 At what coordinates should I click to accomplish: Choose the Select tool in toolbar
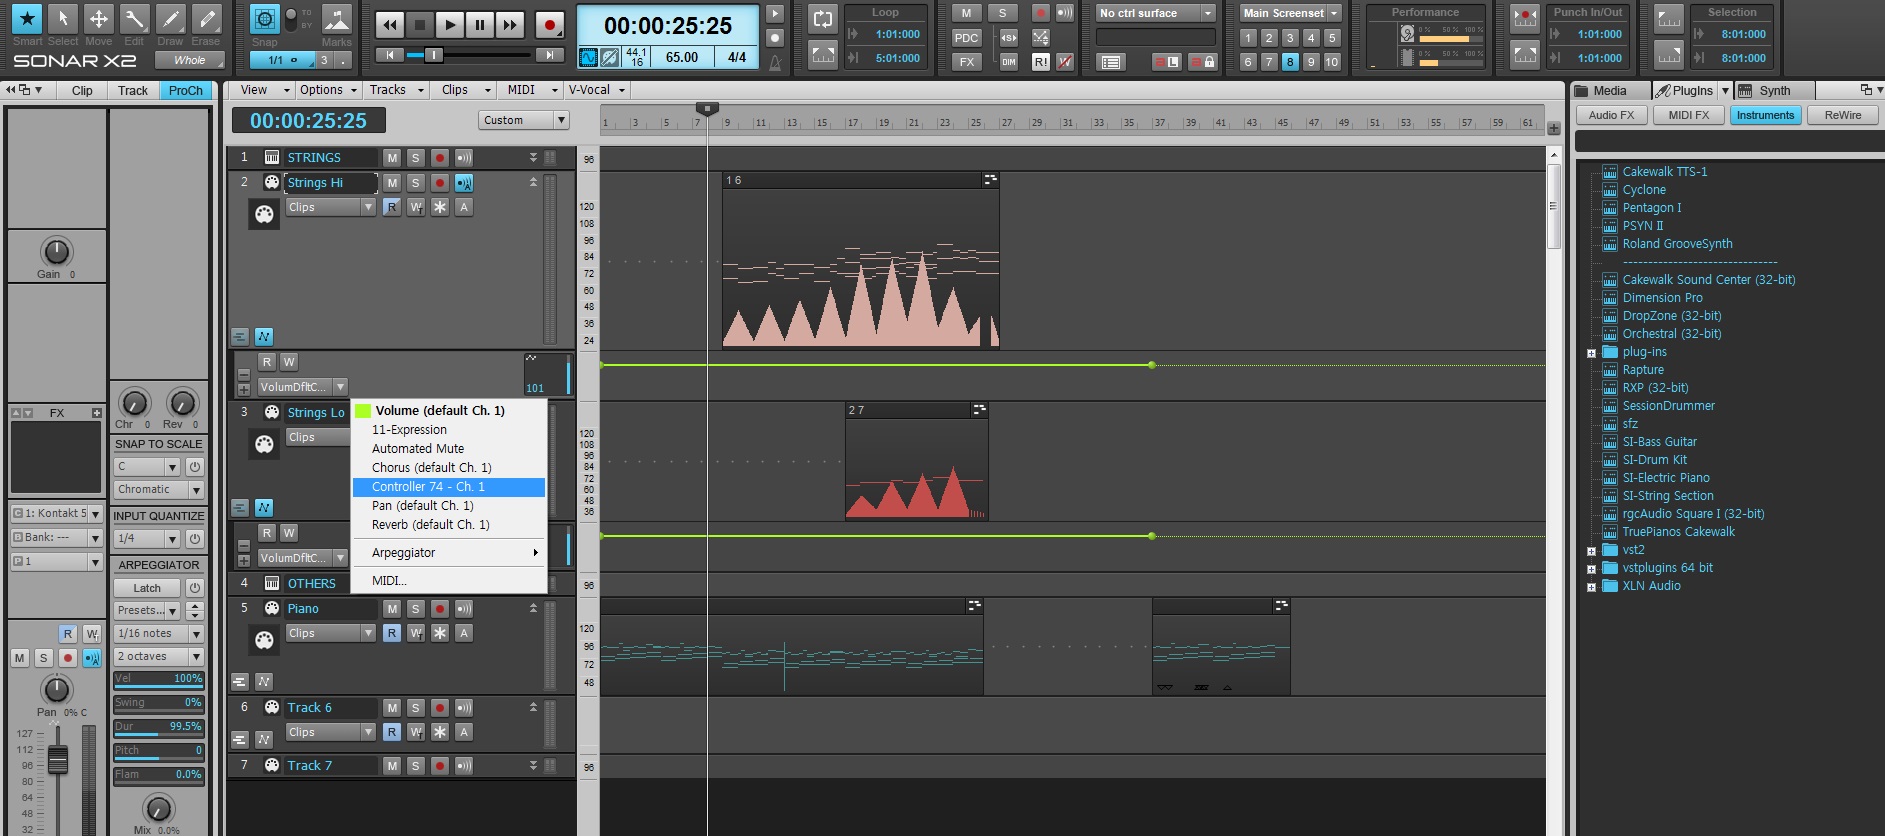63,18
